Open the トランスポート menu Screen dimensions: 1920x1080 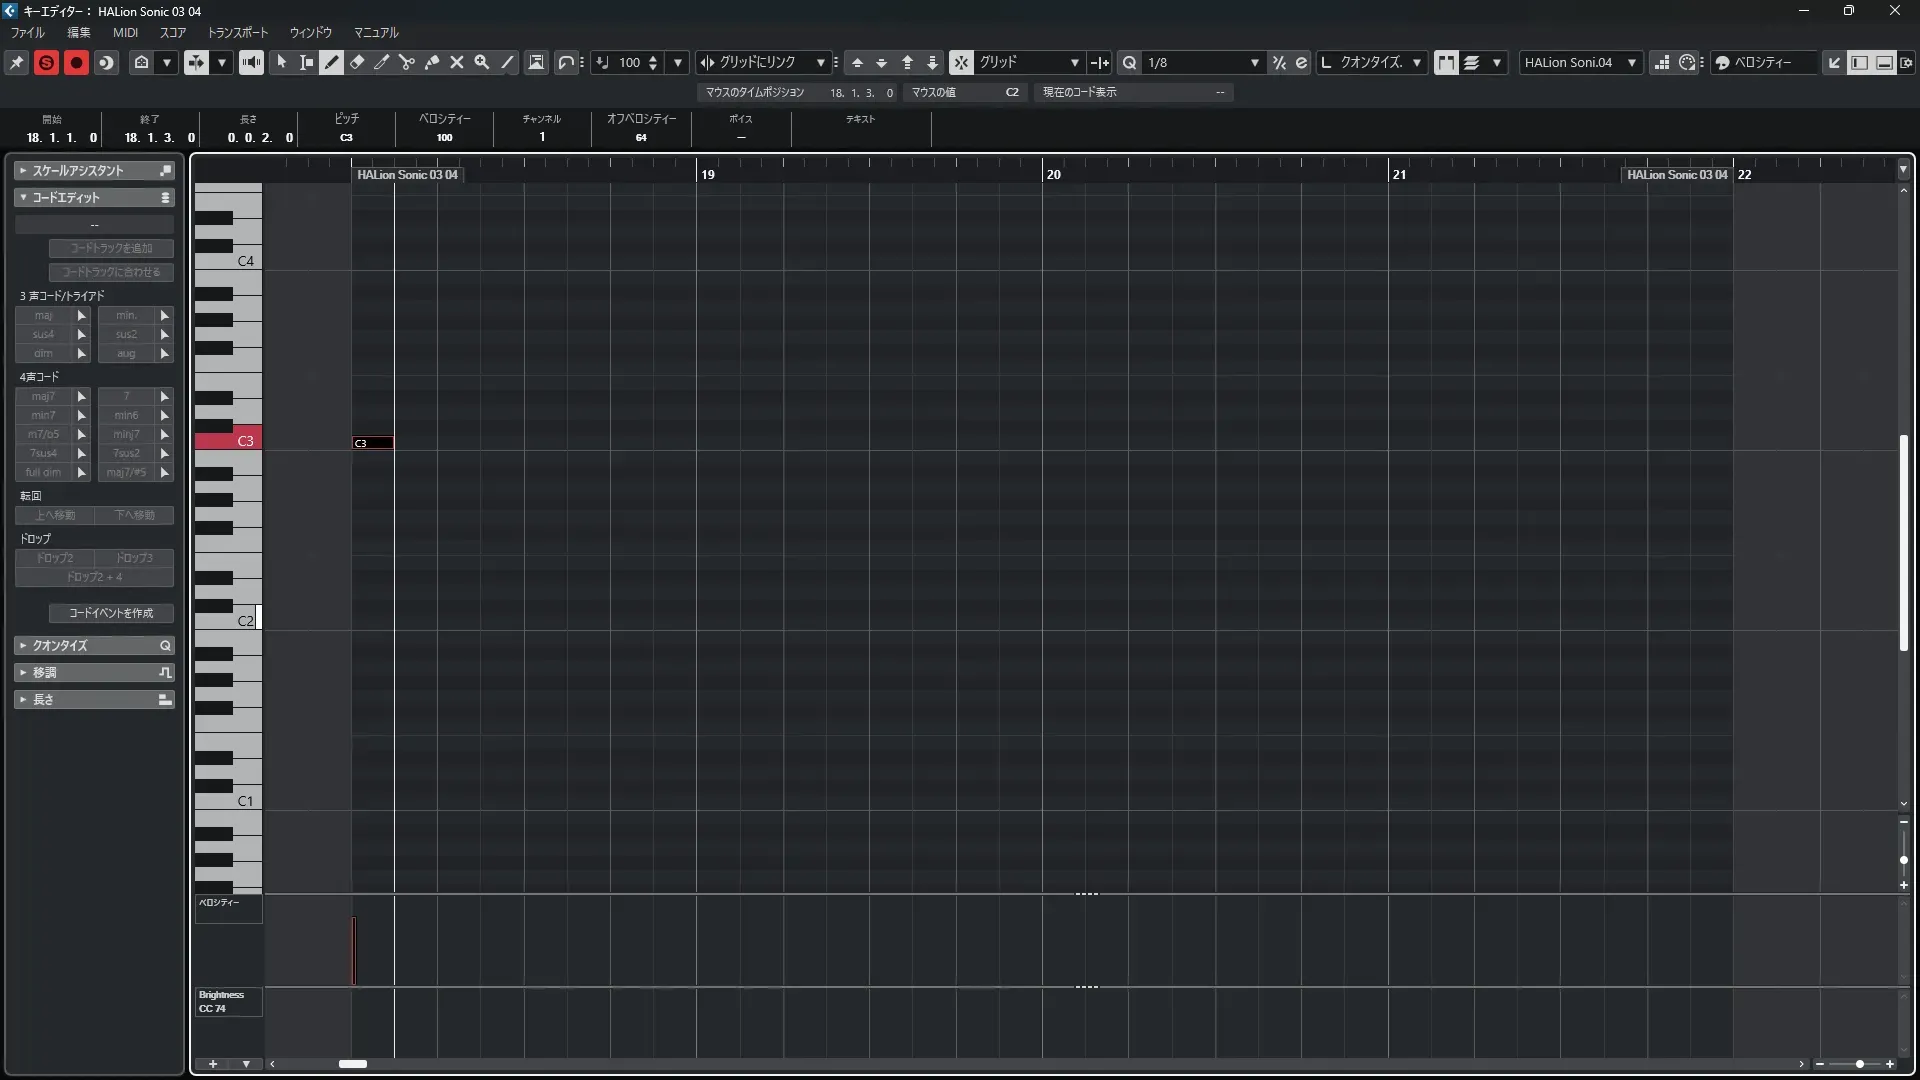click(x=238, y=32)
